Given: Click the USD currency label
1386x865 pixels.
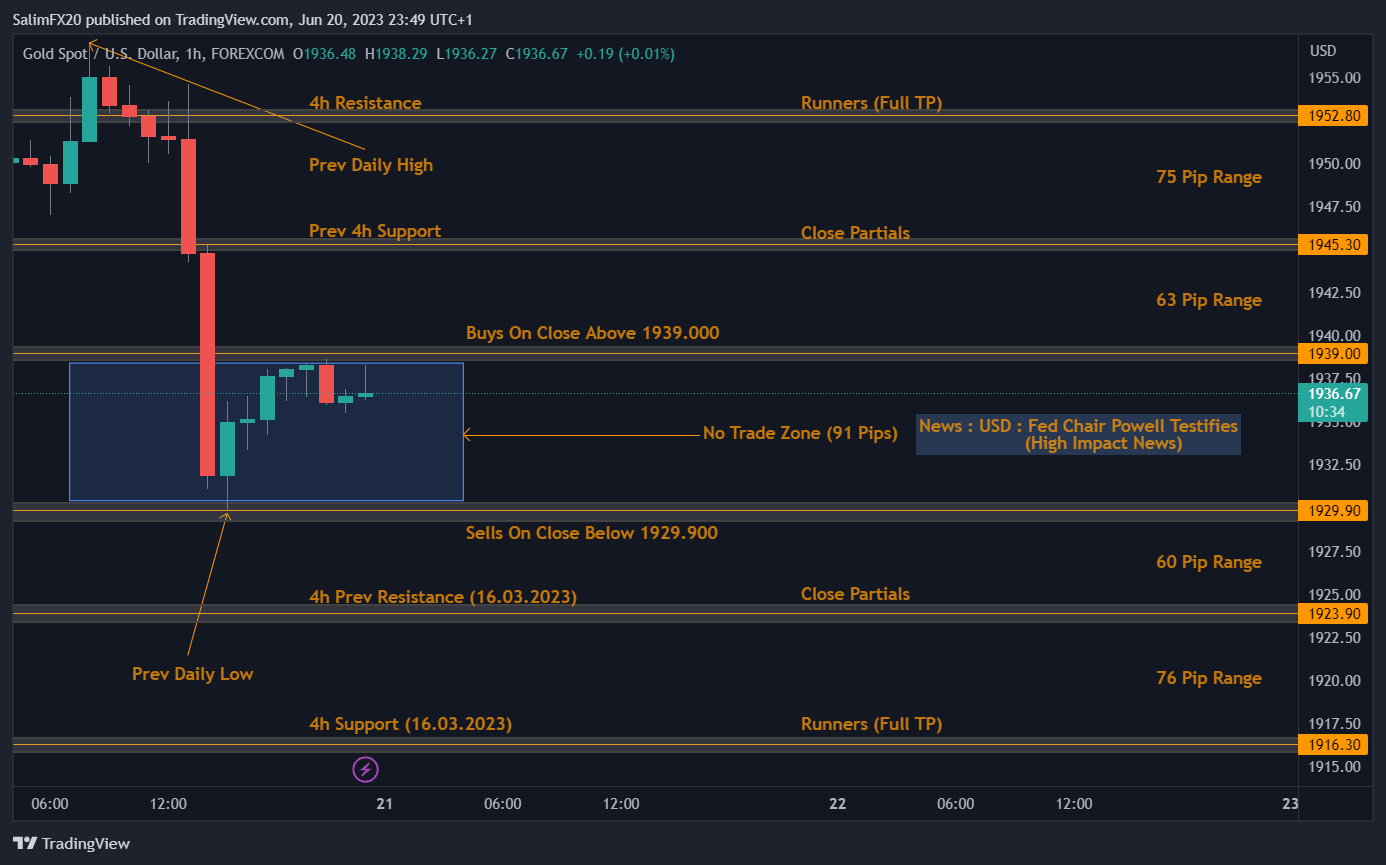Looking at the screenshot, I should pyautogui.click(x=1323, y=51).
